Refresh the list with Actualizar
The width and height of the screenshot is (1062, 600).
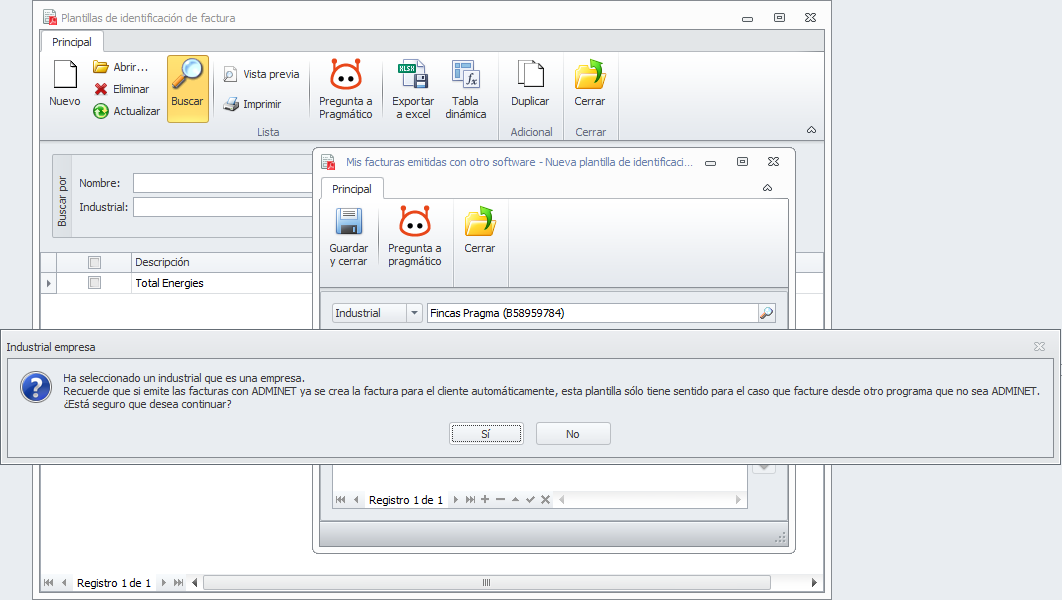tap(127, 111)
